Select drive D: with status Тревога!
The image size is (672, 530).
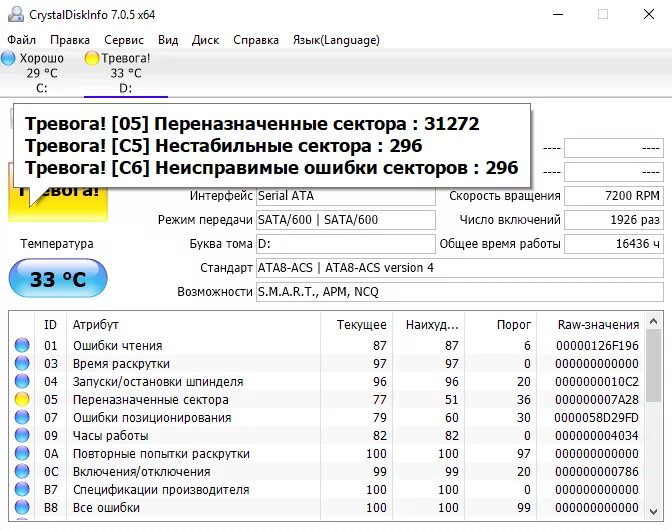tap(125, 73)
